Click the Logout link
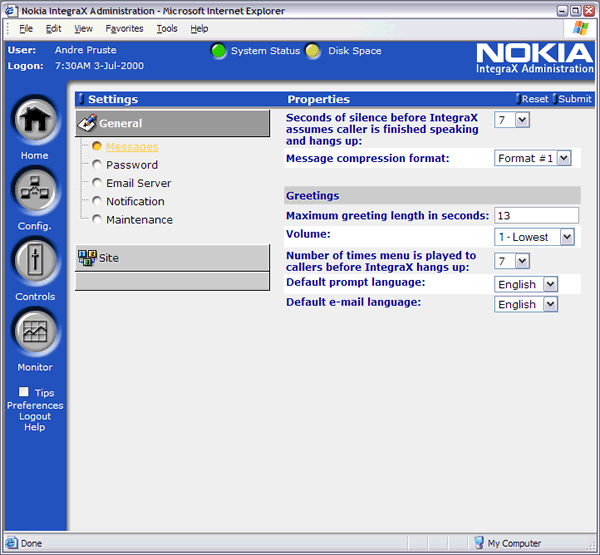600x555 pixels. [x=35, y=416]
